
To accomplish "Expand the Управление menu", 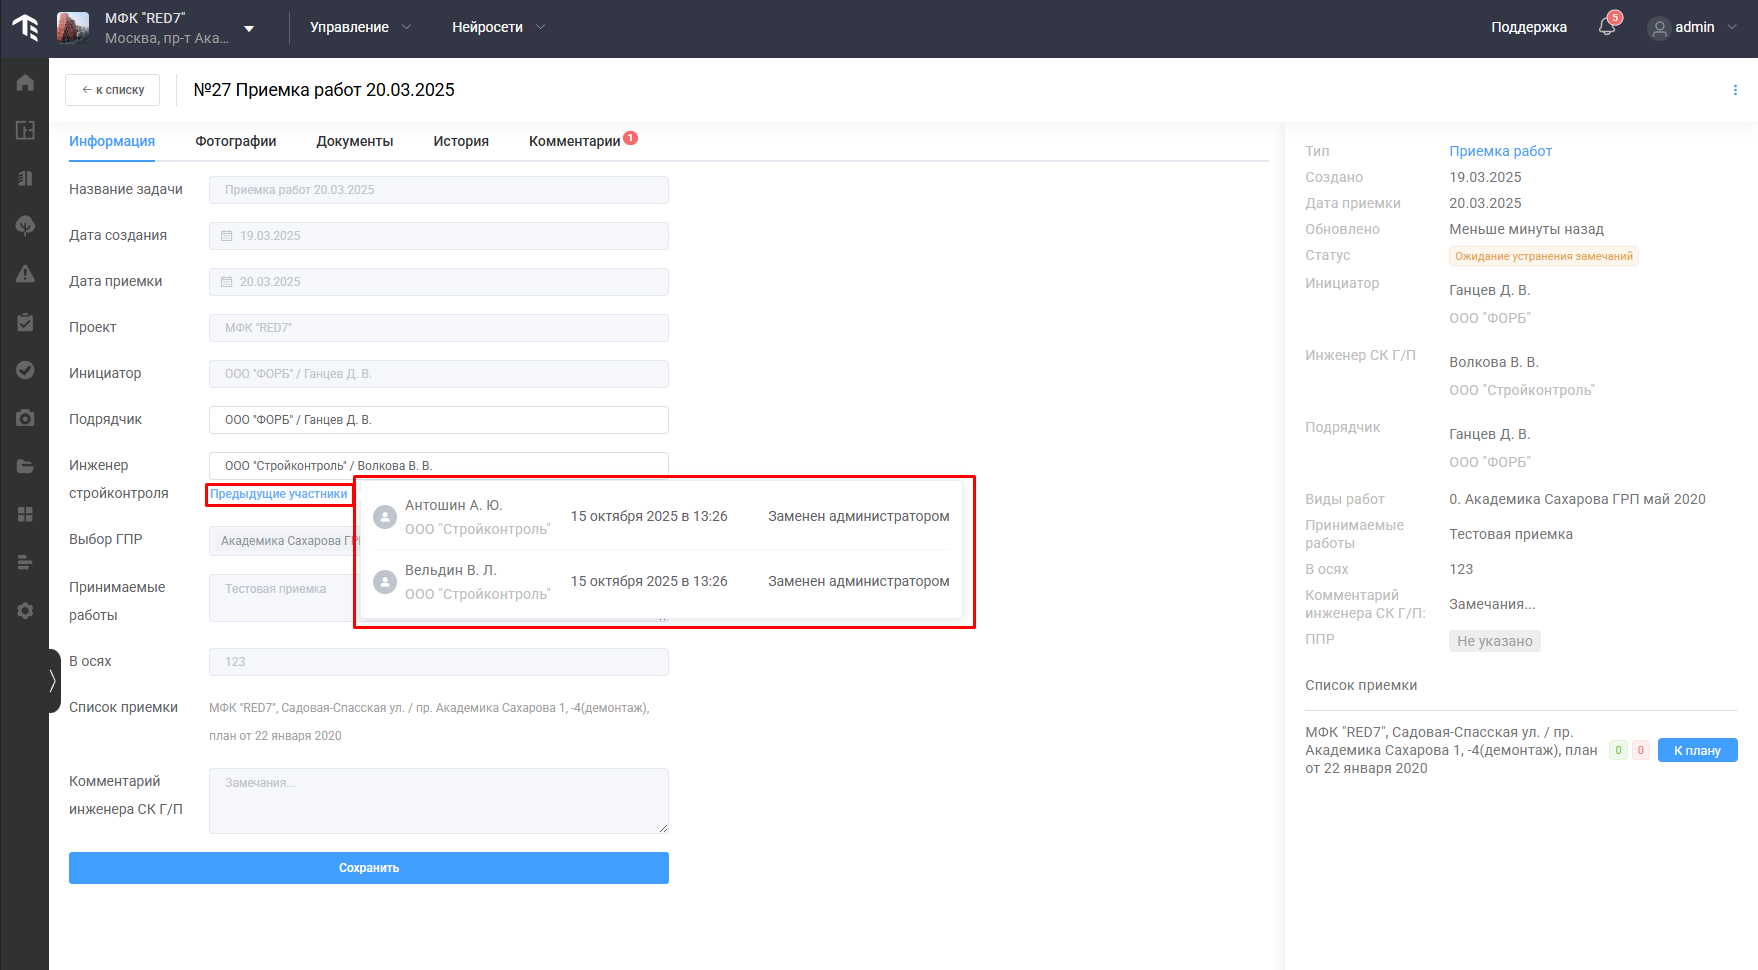I will coord(360,27).
